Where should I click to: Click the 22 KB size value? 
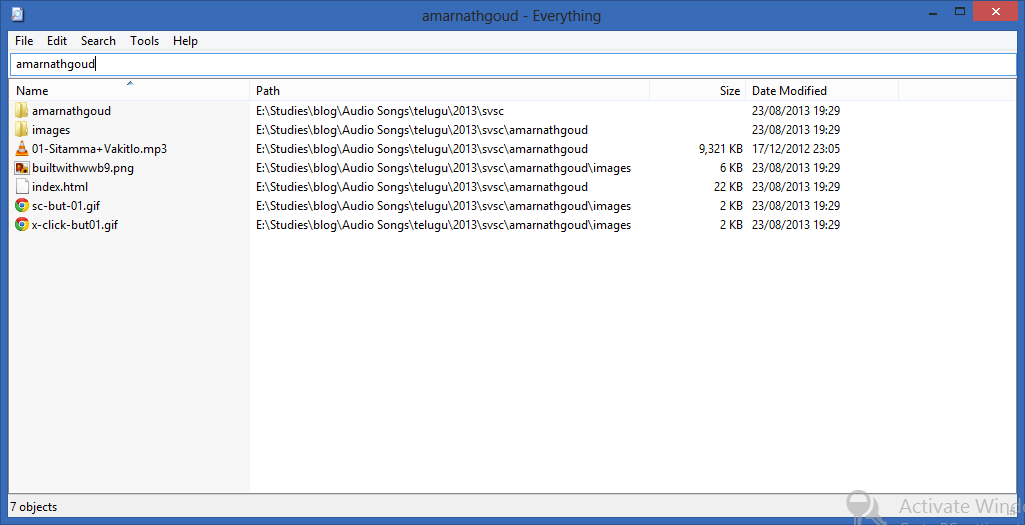point(728,186)
